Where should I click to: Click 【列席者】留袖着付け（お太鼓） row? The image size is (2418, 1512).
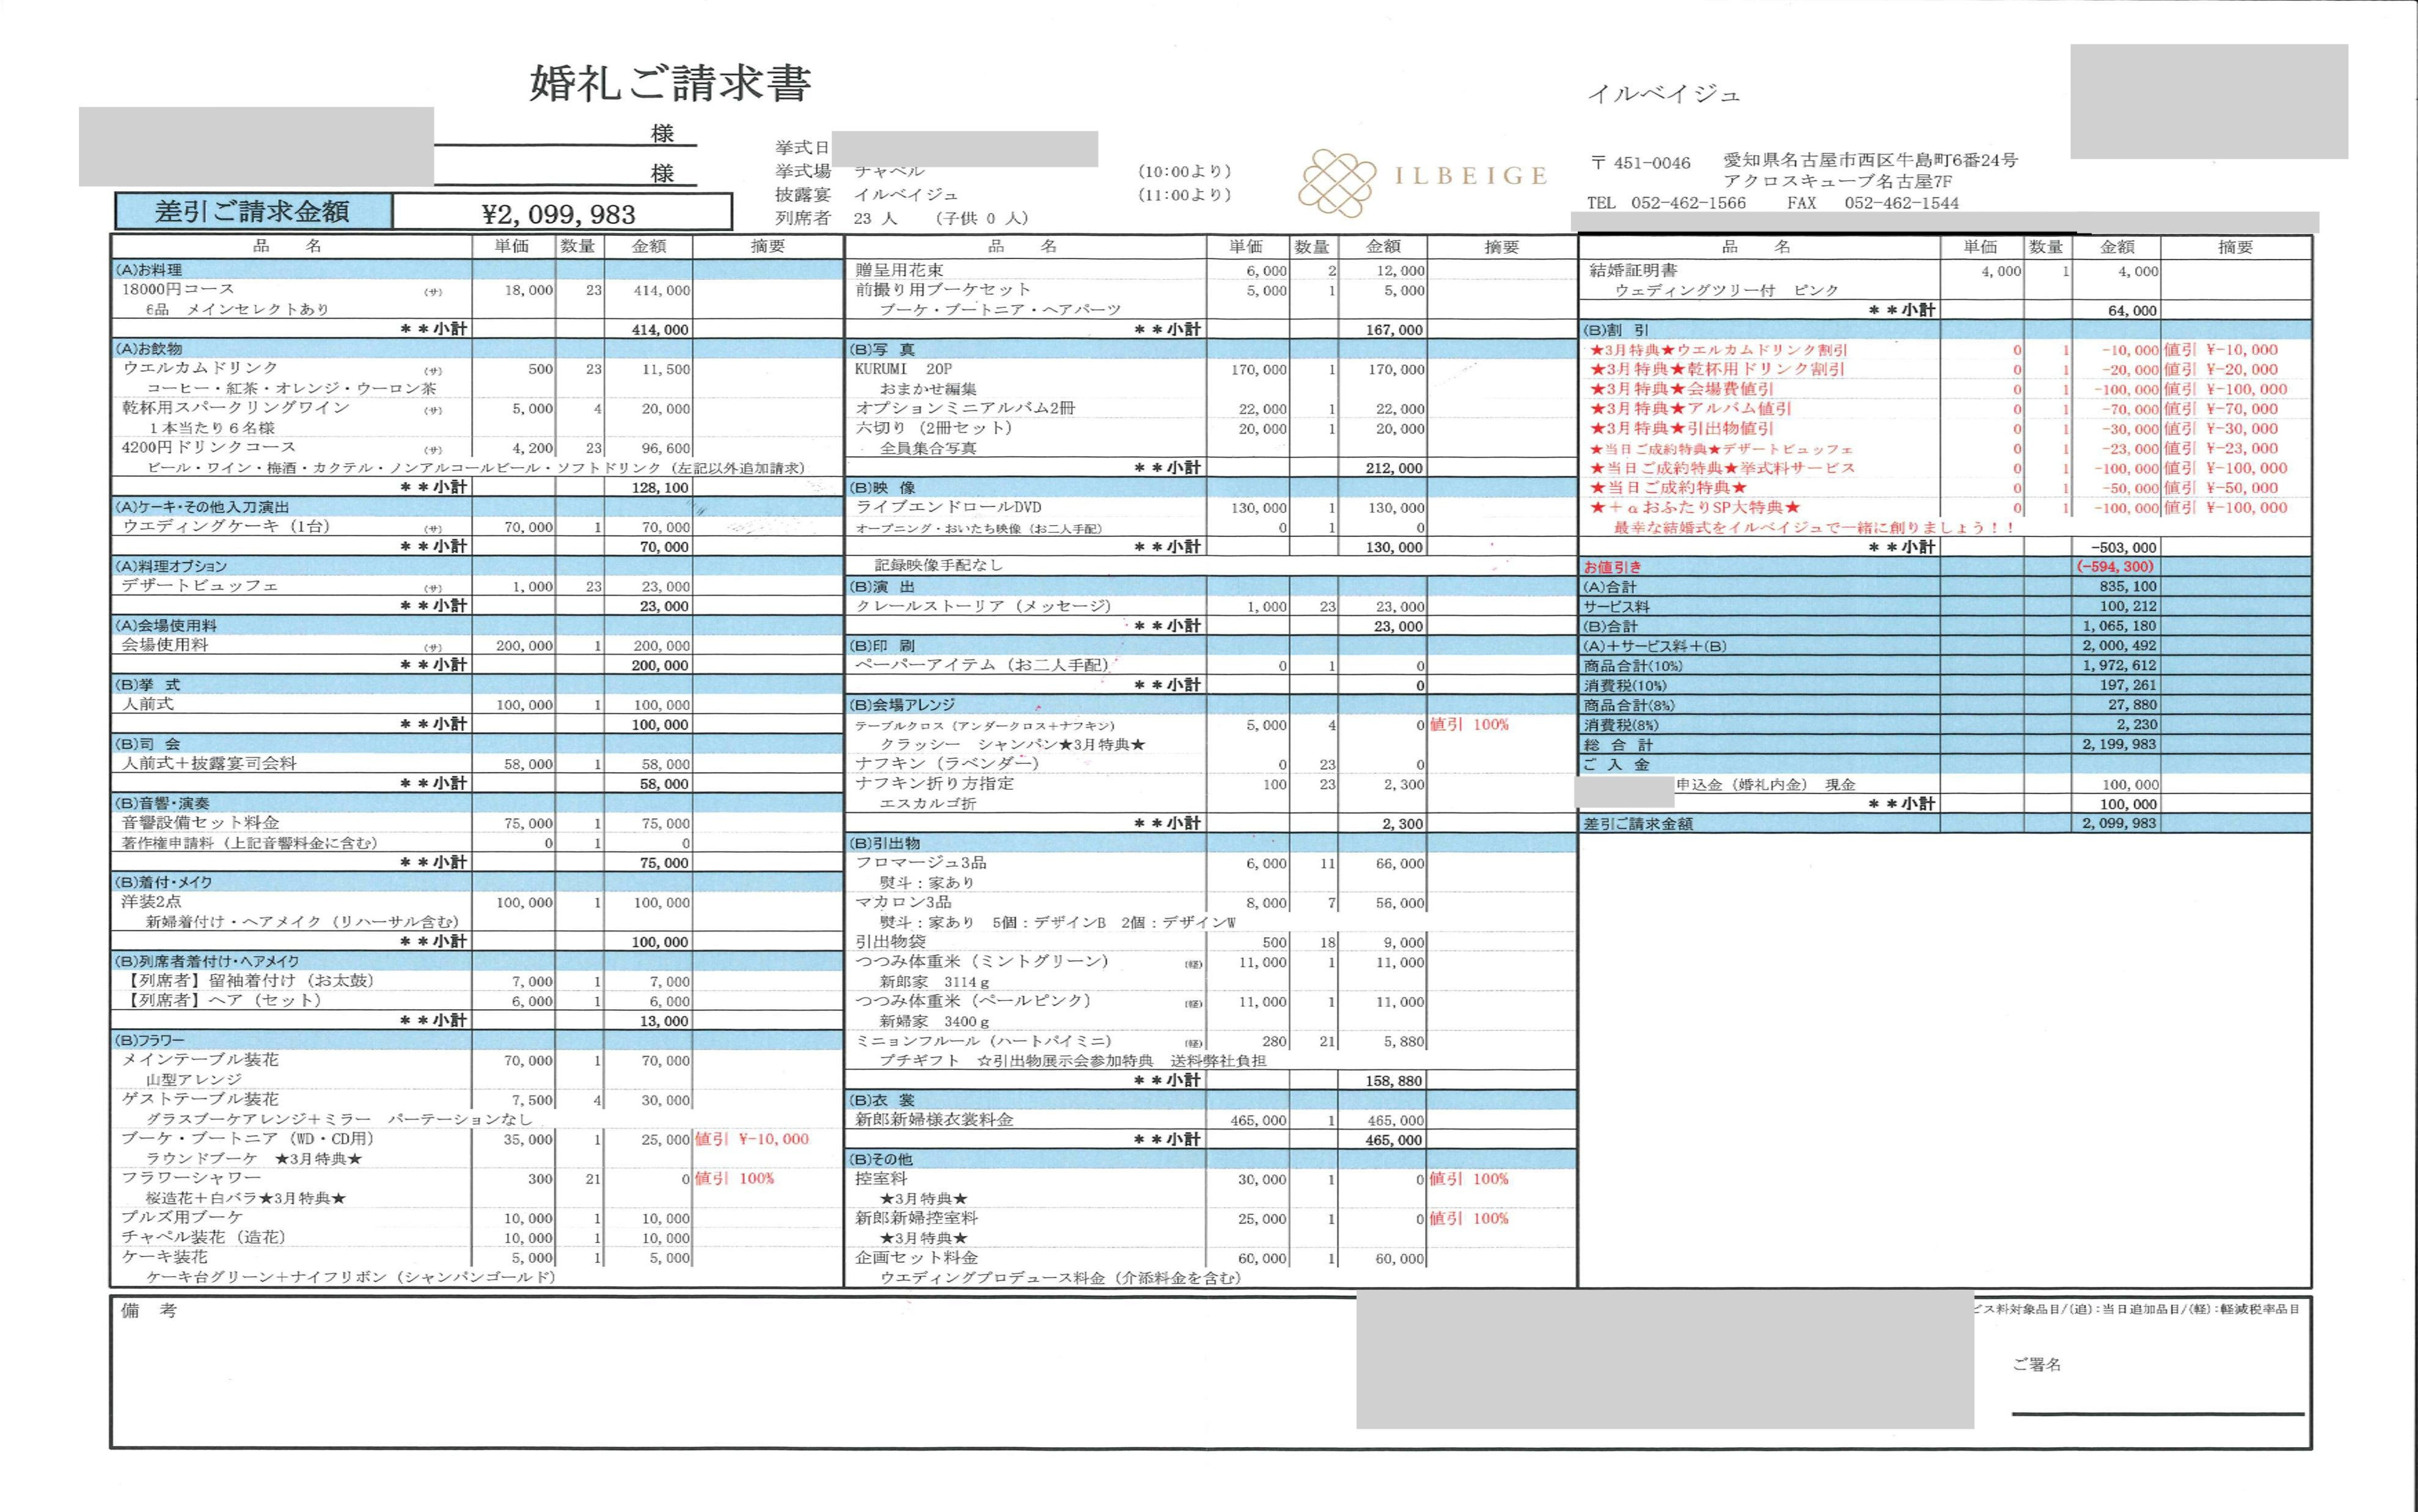coord(405,981)
